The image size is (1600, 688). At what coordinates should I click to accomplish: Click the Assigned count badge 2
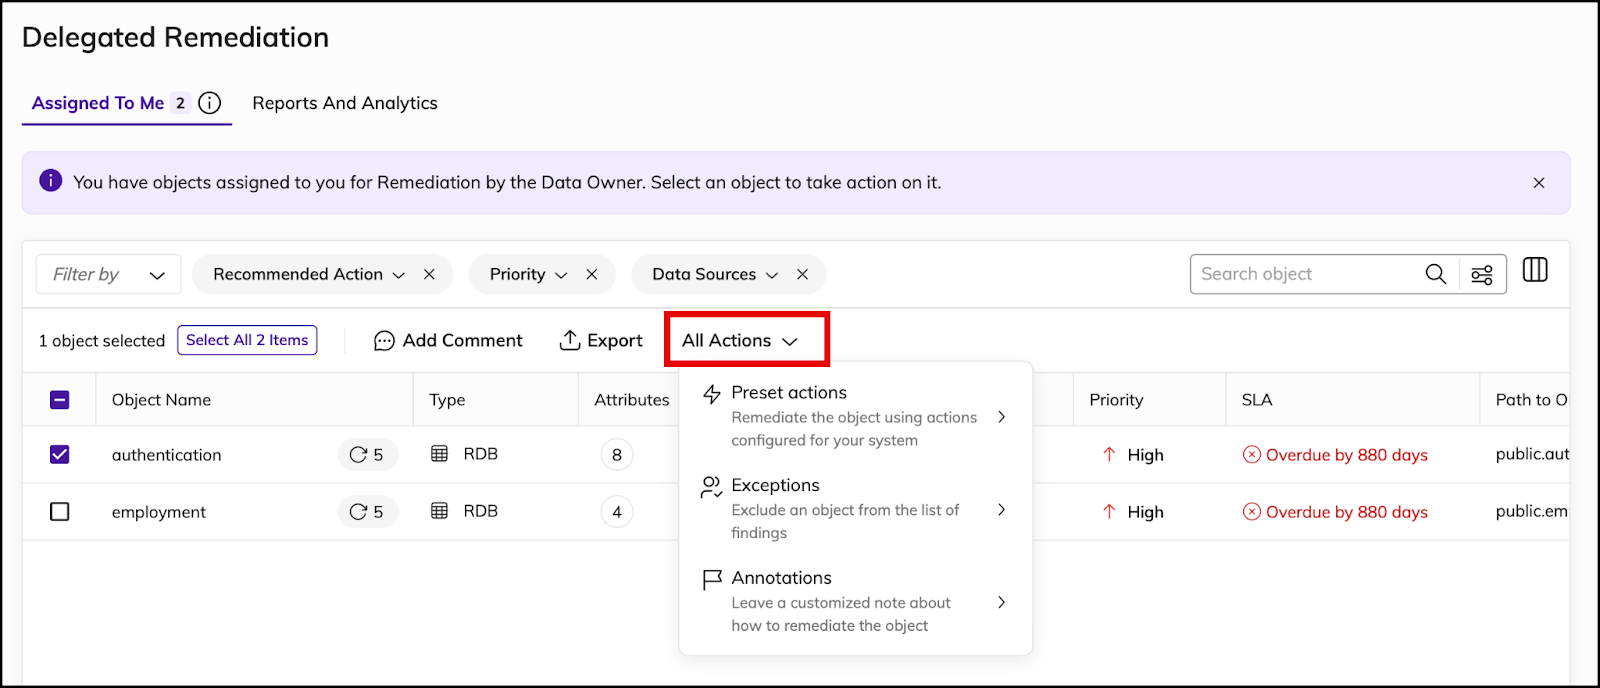tap(180, 103)
